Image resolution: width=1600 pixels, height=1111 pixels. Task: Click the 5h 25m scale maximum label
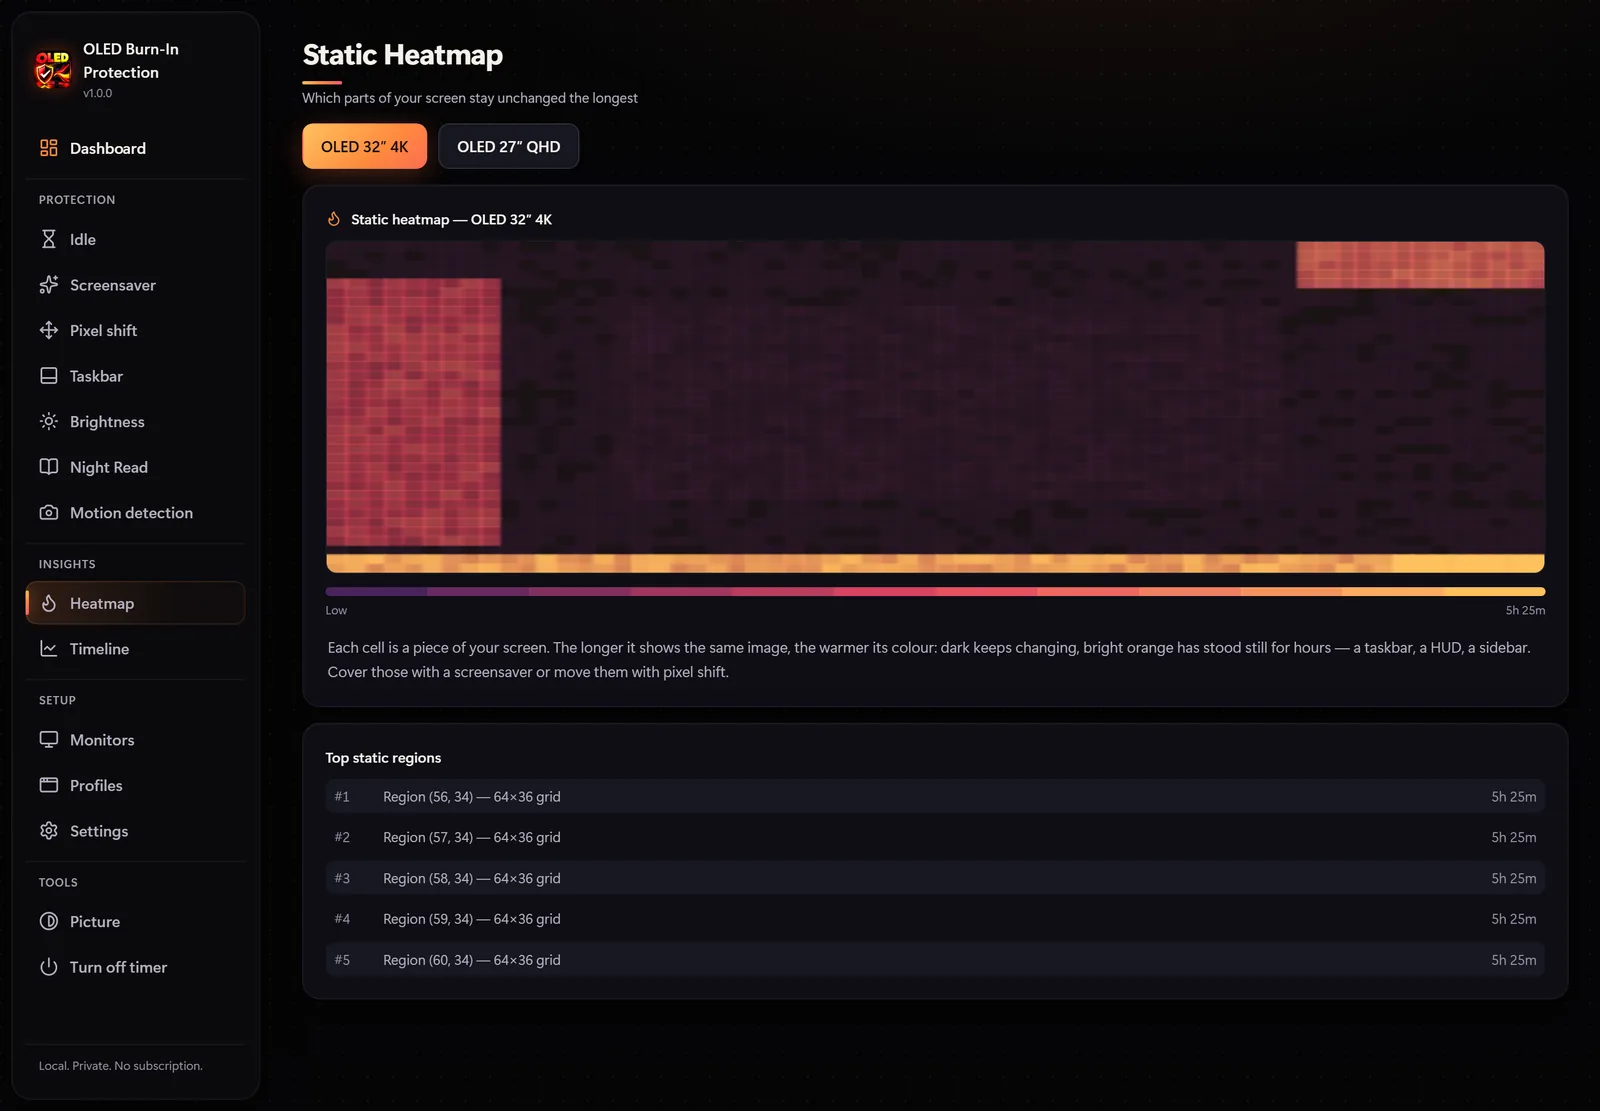(x=1525, y=610)
